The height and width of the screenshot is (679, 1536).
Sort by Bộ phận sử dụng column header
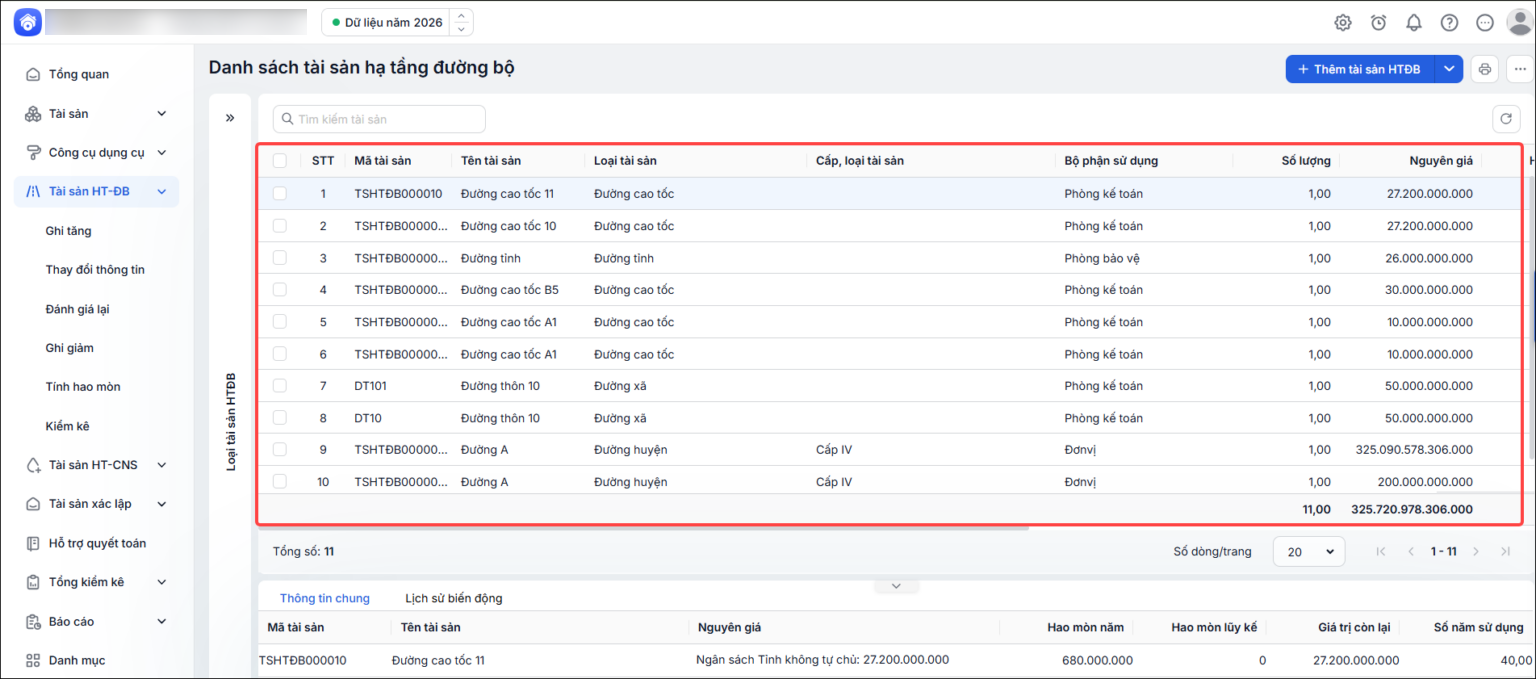(1112, 161)
